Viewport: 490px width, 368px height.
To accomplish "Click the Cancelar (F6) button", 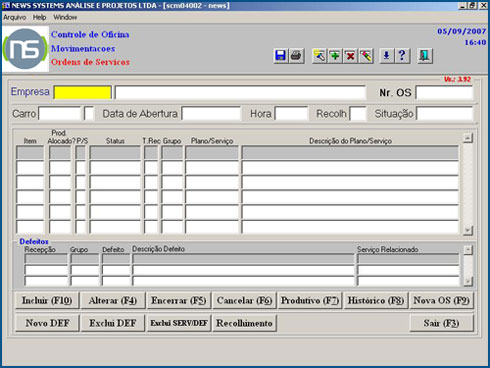I will [244, 301].
